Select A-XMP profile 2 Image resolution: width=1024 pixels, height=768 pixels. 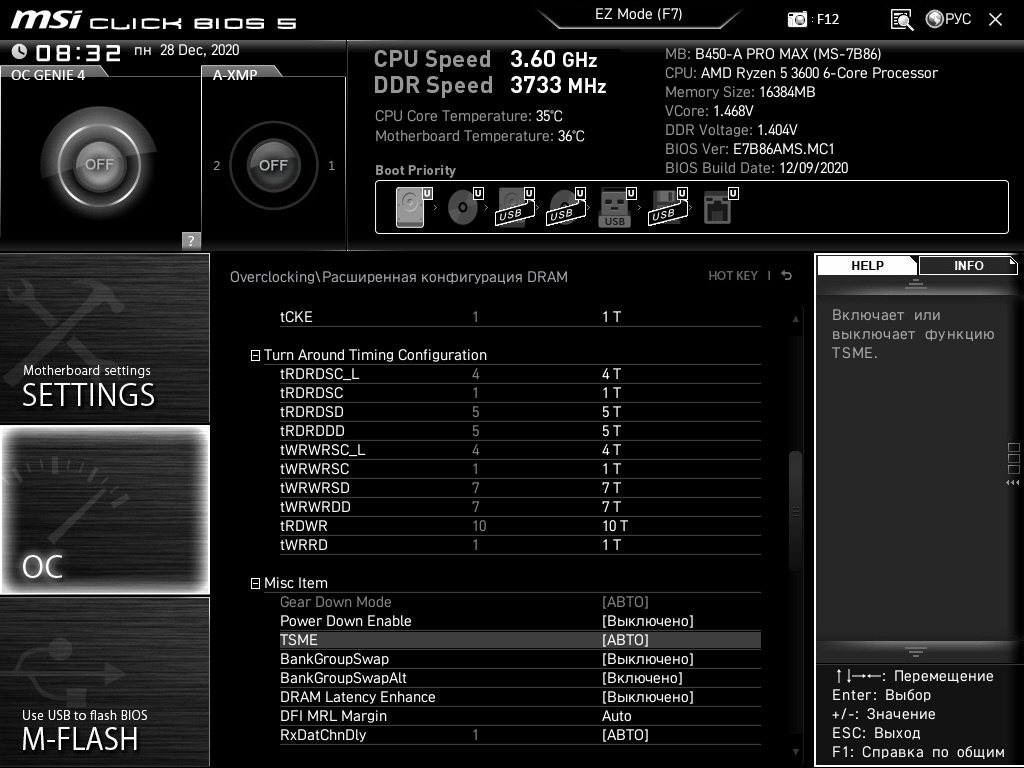pyautogui.click(x=217, y=166)
